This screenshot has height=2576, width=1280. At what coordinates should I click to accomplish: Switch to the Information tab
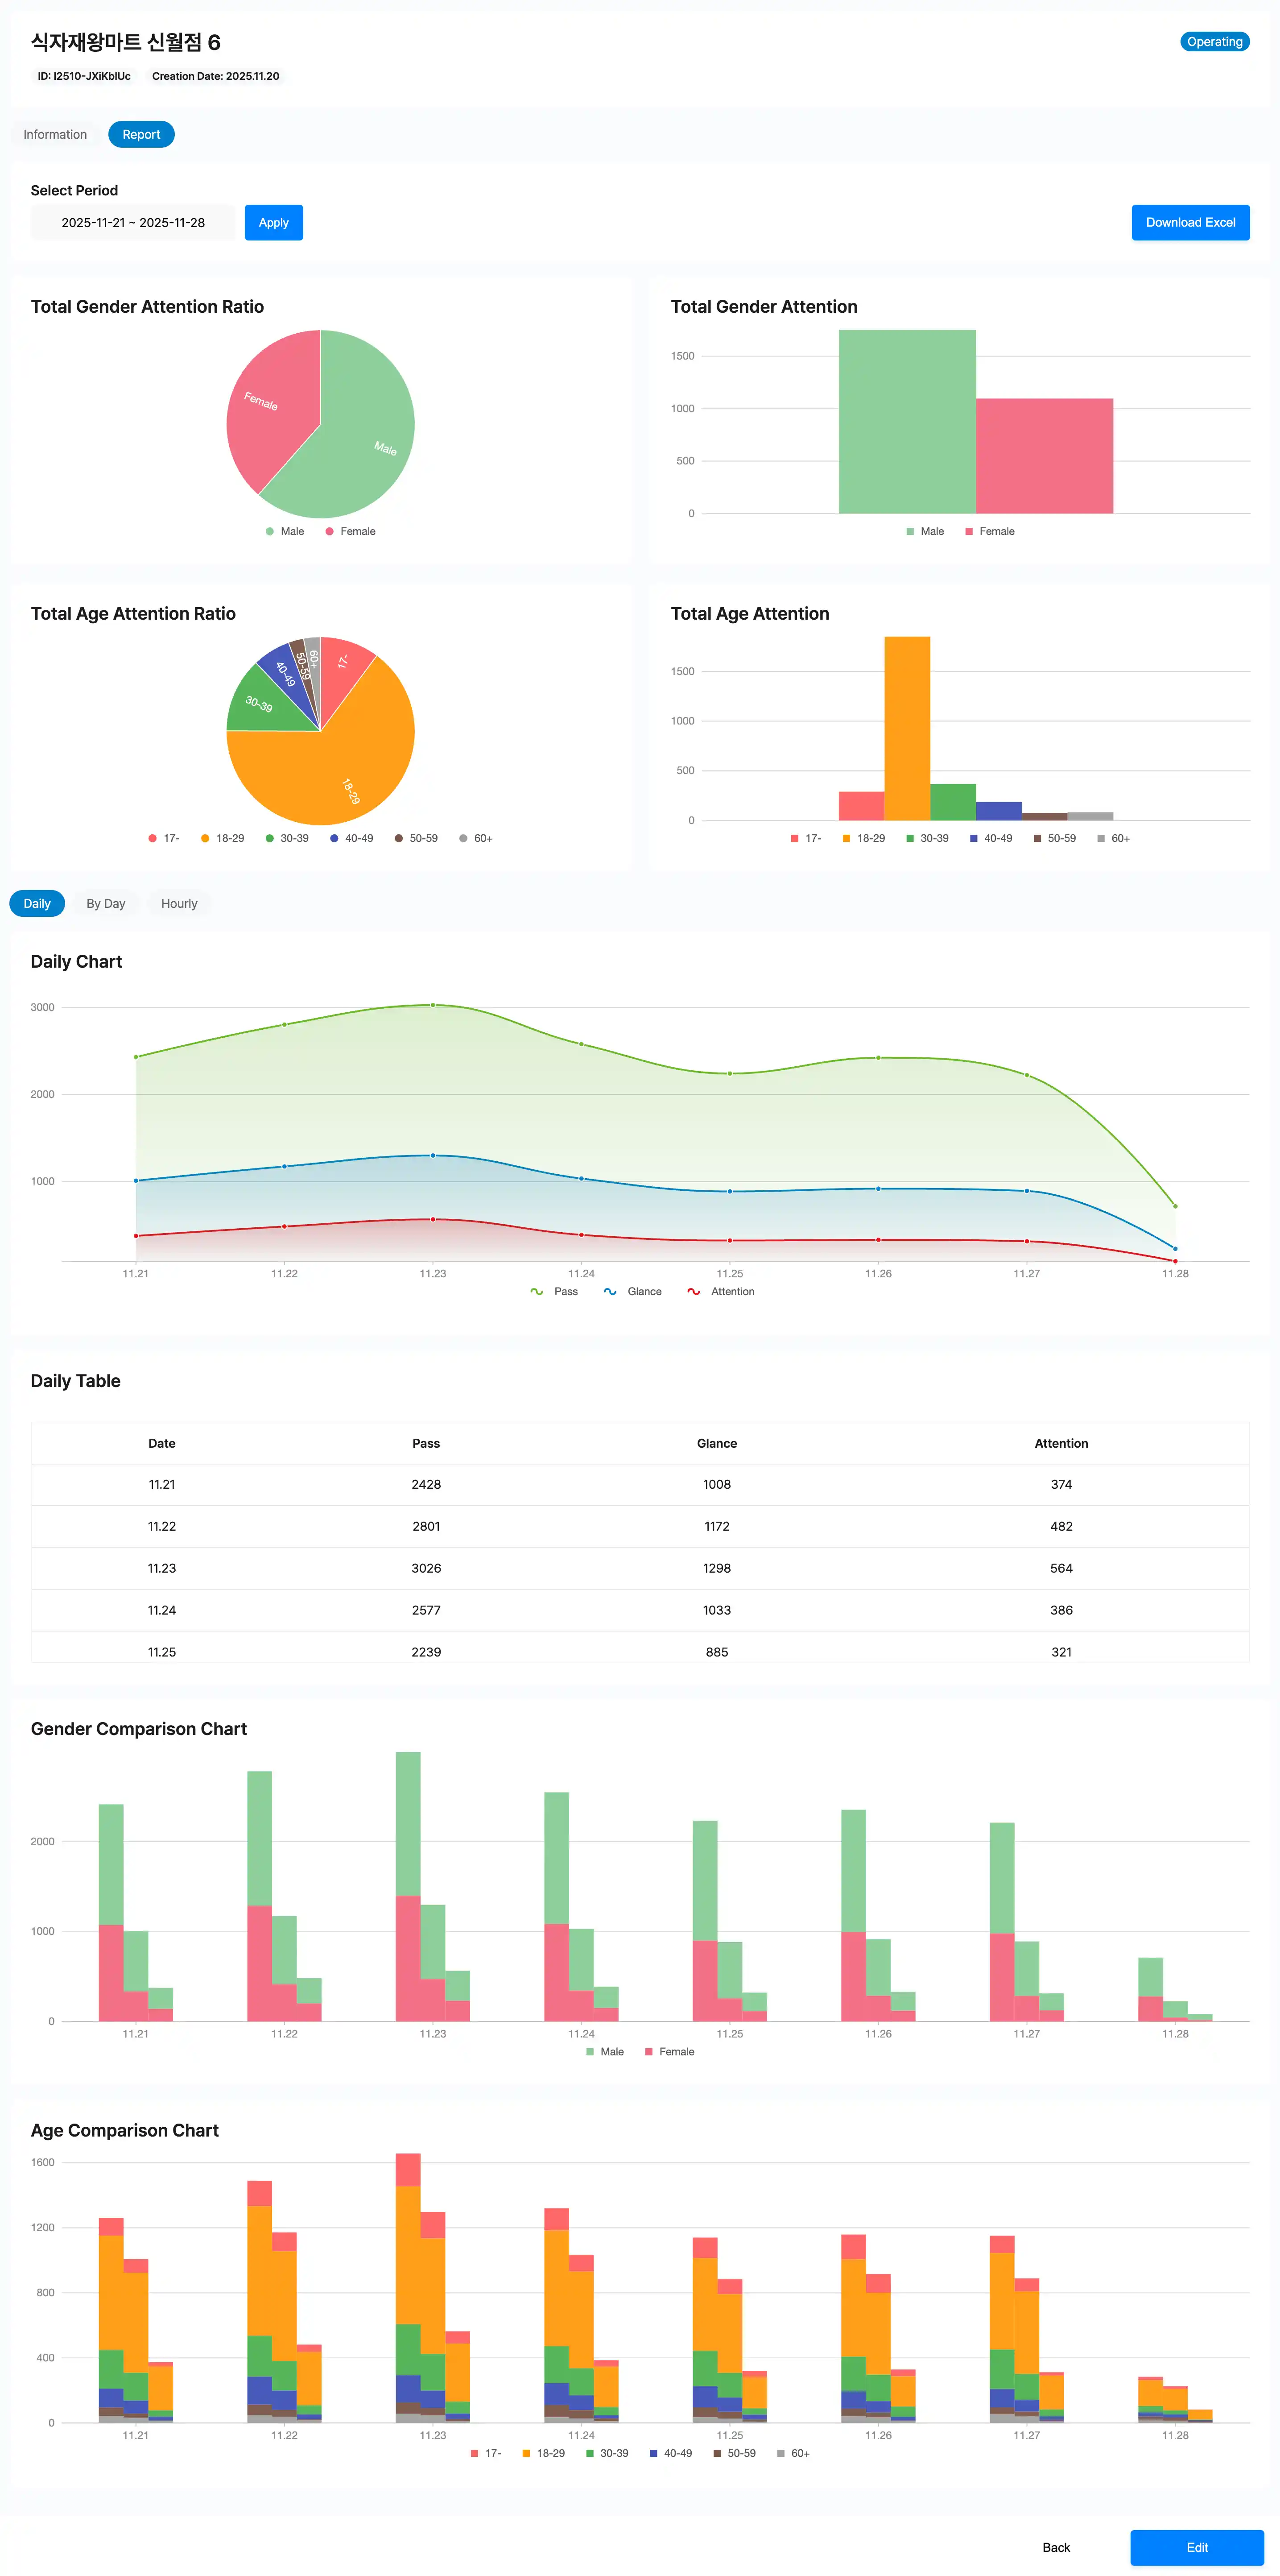pyautogui.click(x=55, y=134)
